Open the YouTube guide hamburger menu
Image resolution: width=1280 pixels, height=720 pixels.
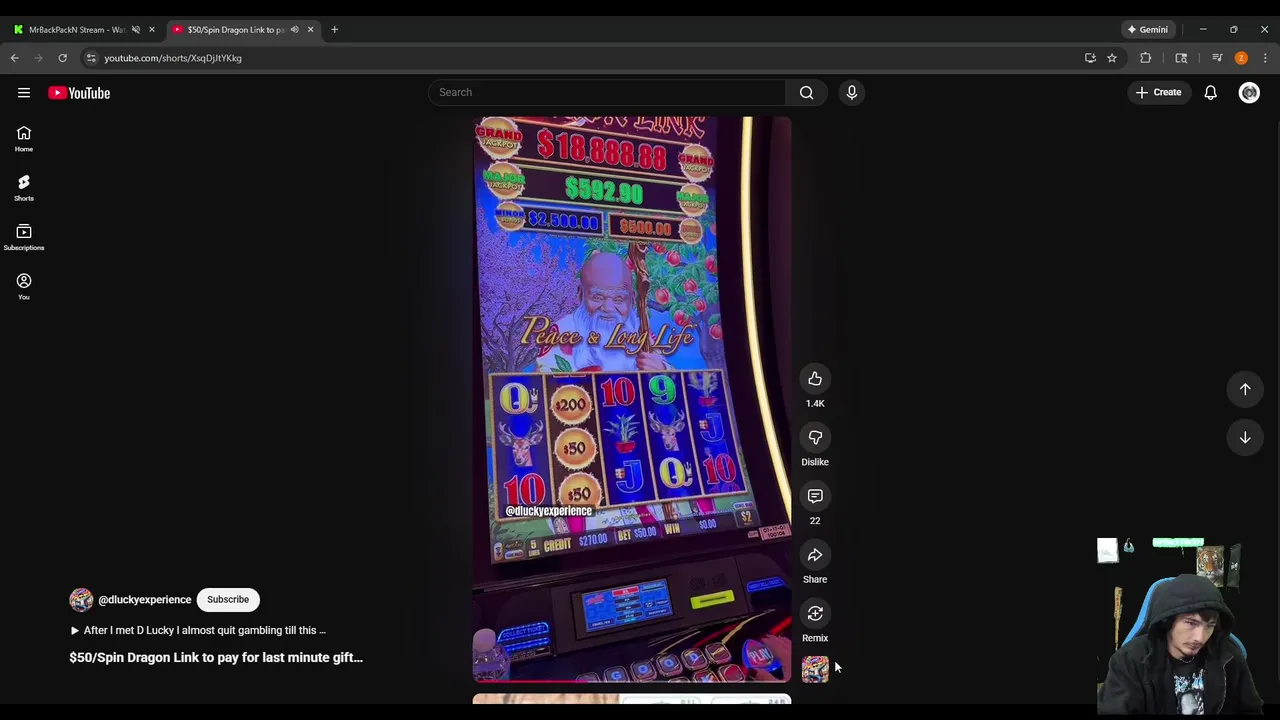point(24,93)
